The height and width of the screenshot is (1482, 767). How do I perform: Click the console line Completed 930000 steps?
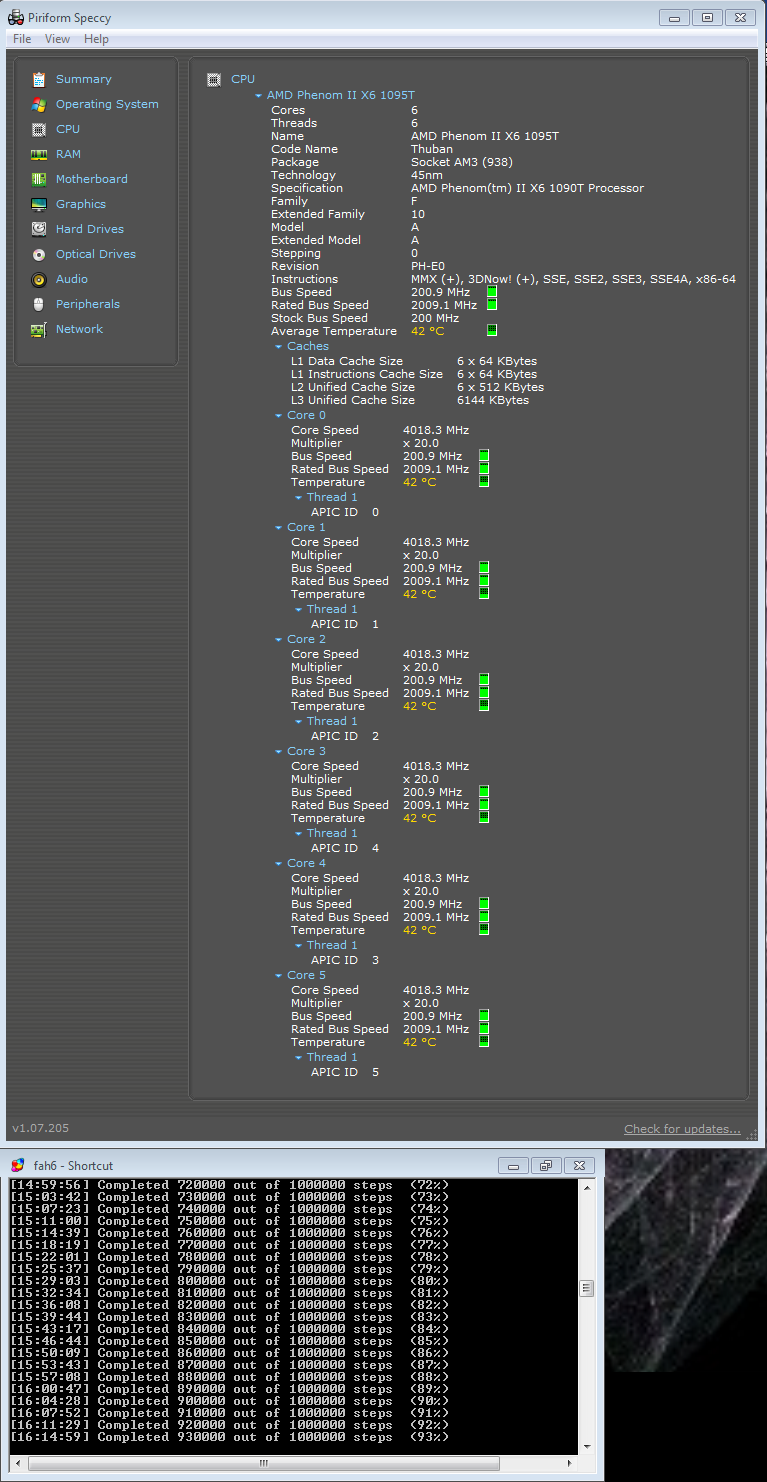pos(229,1437)
